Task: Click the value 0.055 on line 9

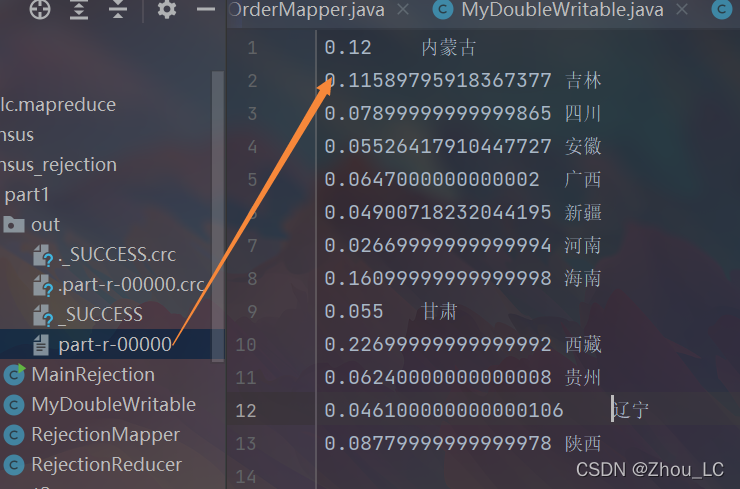Action: tap(354, 312)
